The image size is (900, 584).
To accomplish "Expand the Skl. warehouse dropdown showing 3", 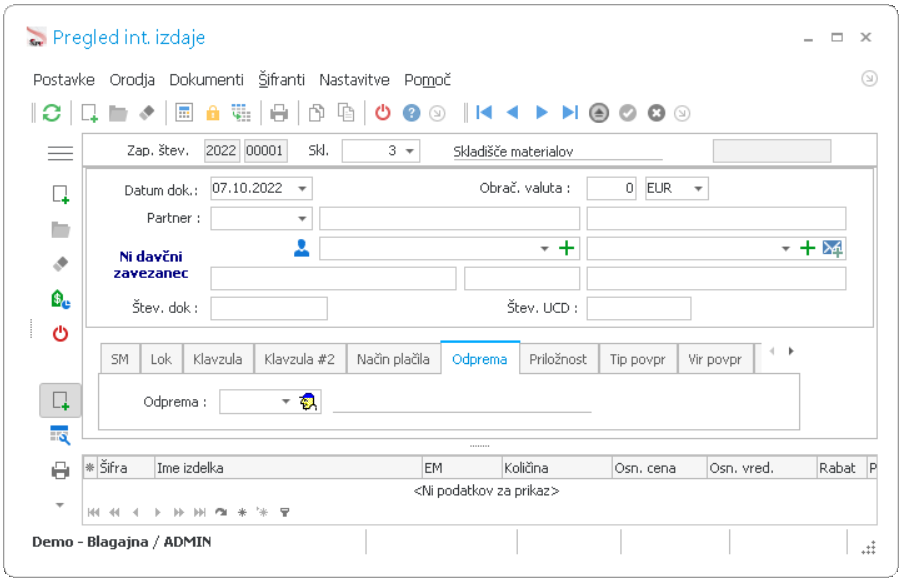I will pos(410,152).
